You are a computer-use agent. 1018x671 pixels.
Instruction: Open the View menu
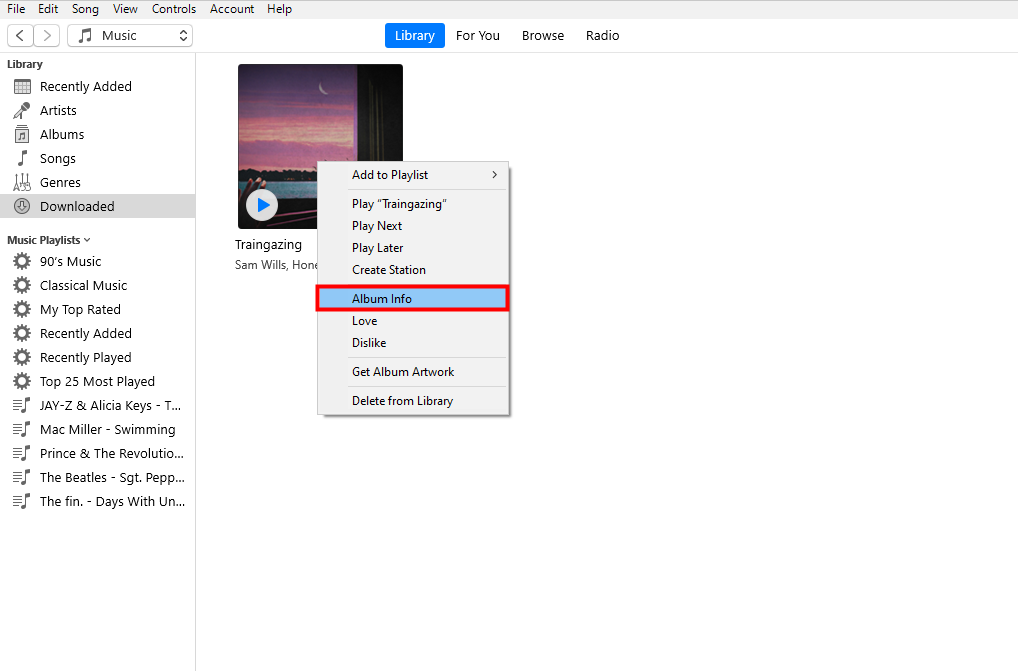coord(125,9)
